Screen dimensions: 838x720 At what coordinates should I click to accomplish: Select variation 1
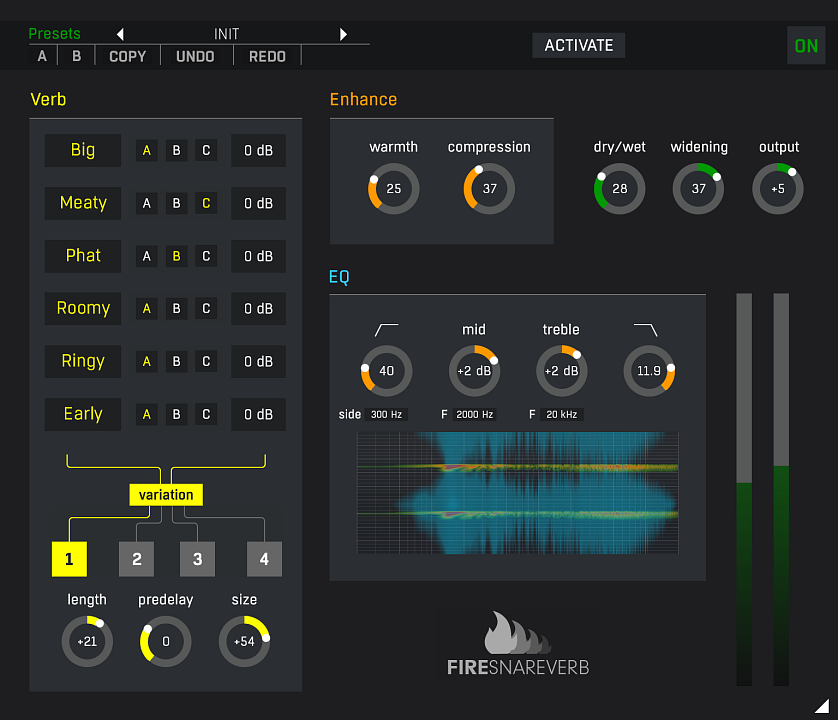pyautogui.click(x=69, y=559)
